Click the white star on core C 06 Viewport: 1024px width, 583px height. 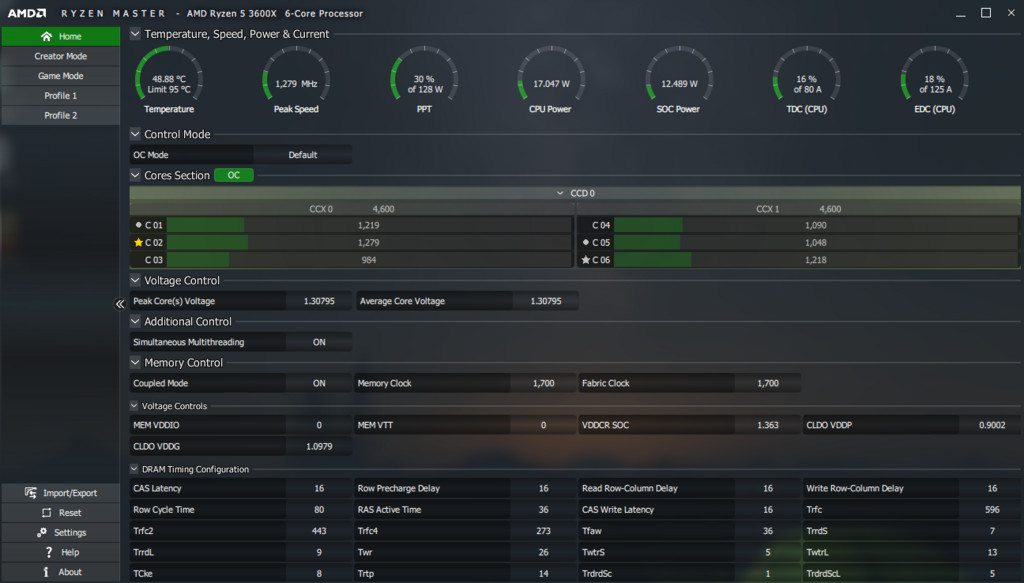[586, 260]
